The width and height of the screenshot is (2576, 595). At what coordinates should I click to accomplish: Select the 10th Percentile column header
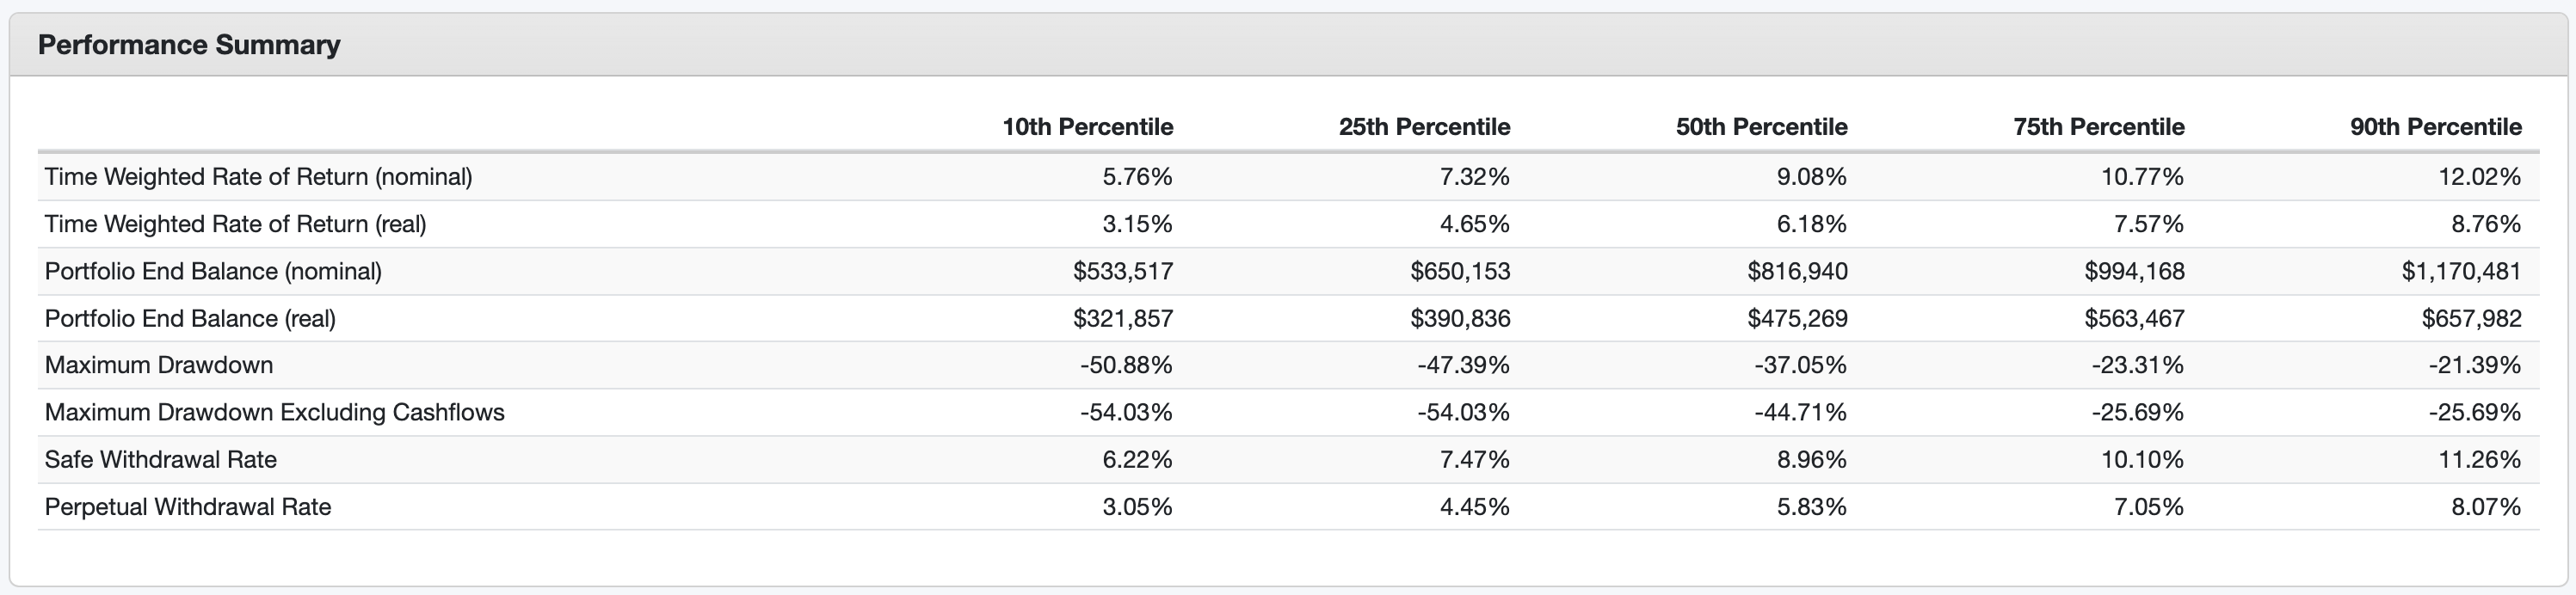(1087, 127)
